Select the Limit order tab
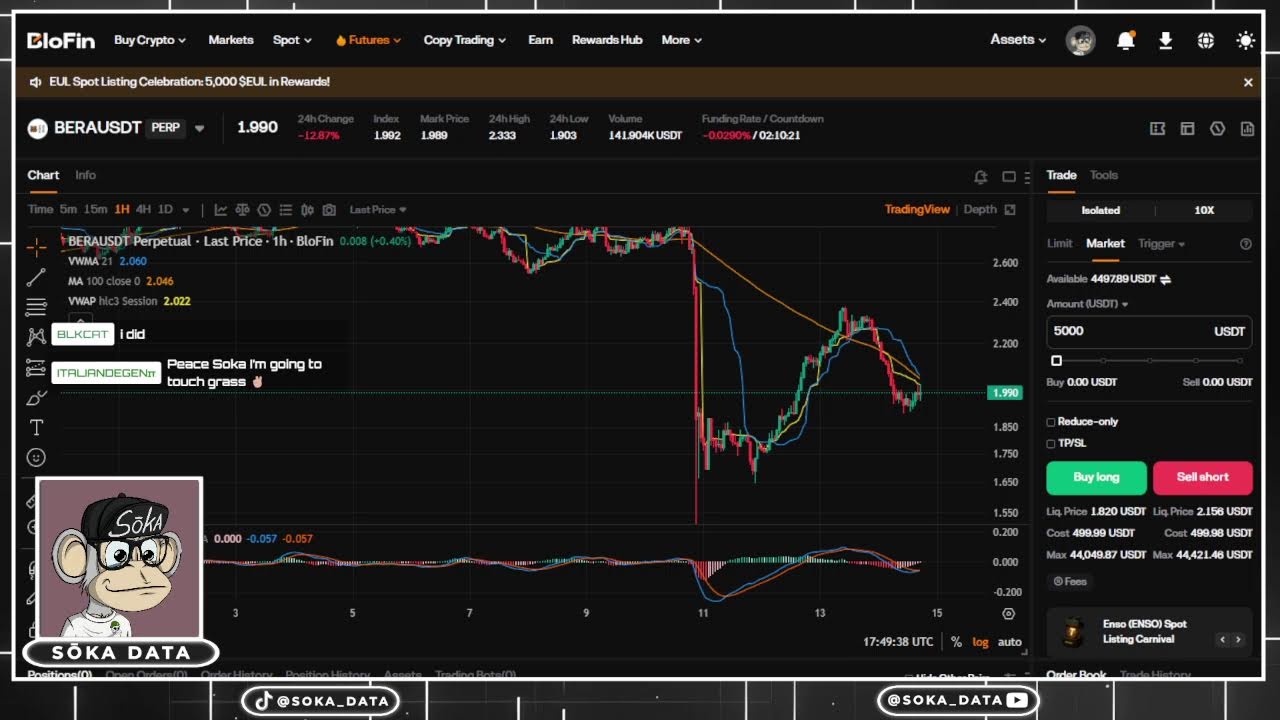This screenshot has width=1280, height=720. [1059, 244]
